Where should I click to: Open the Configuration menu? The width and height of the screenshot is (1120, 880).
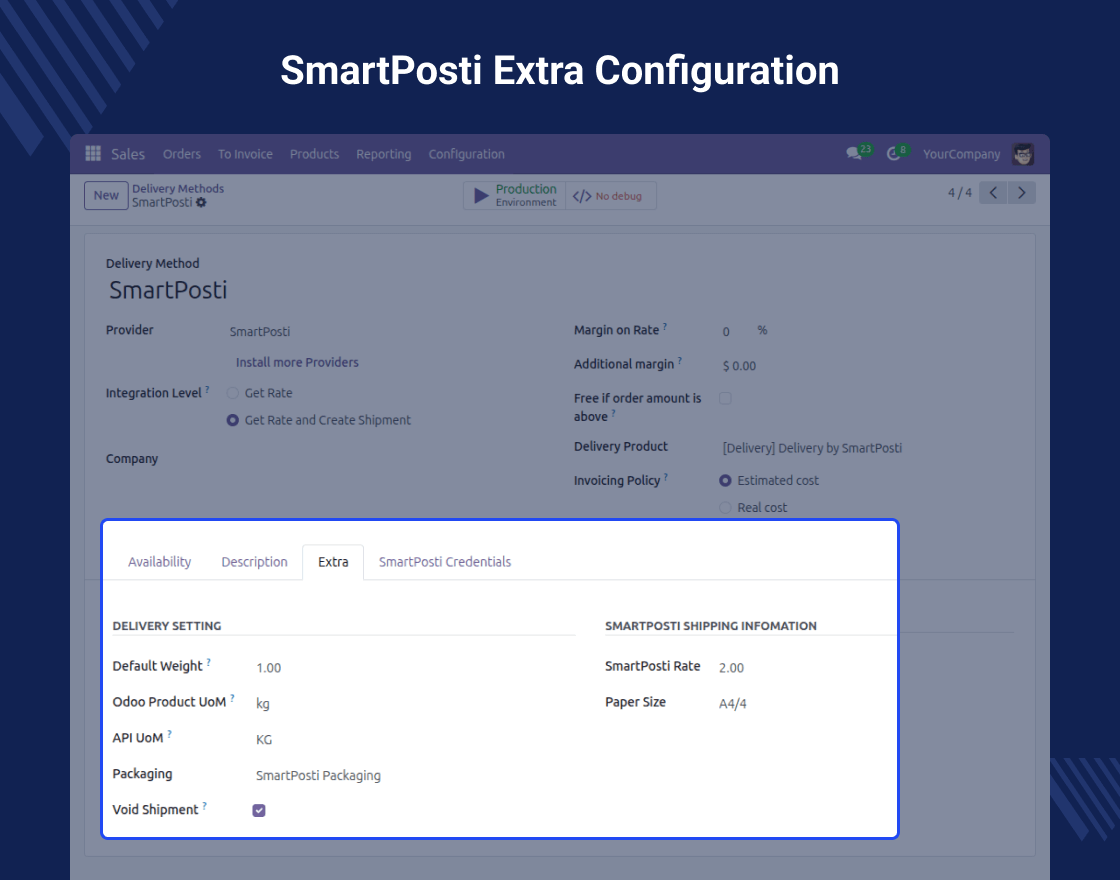coord(466,154)
